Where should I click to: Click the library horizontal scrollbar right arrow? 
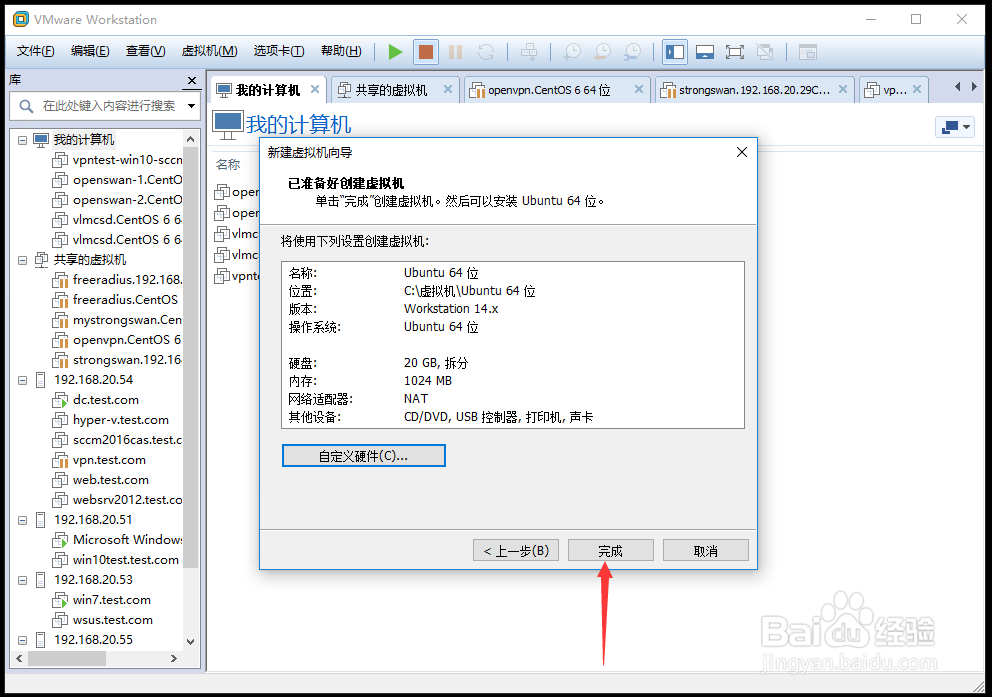[x=174, y=658]
